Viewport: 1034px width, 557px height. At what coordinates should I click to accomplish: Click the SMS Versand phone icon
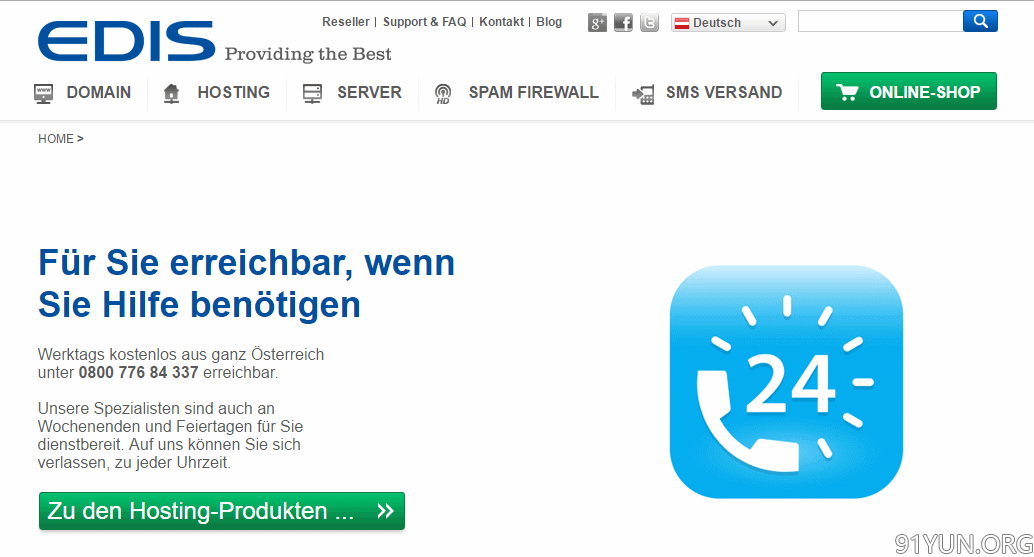643,94
